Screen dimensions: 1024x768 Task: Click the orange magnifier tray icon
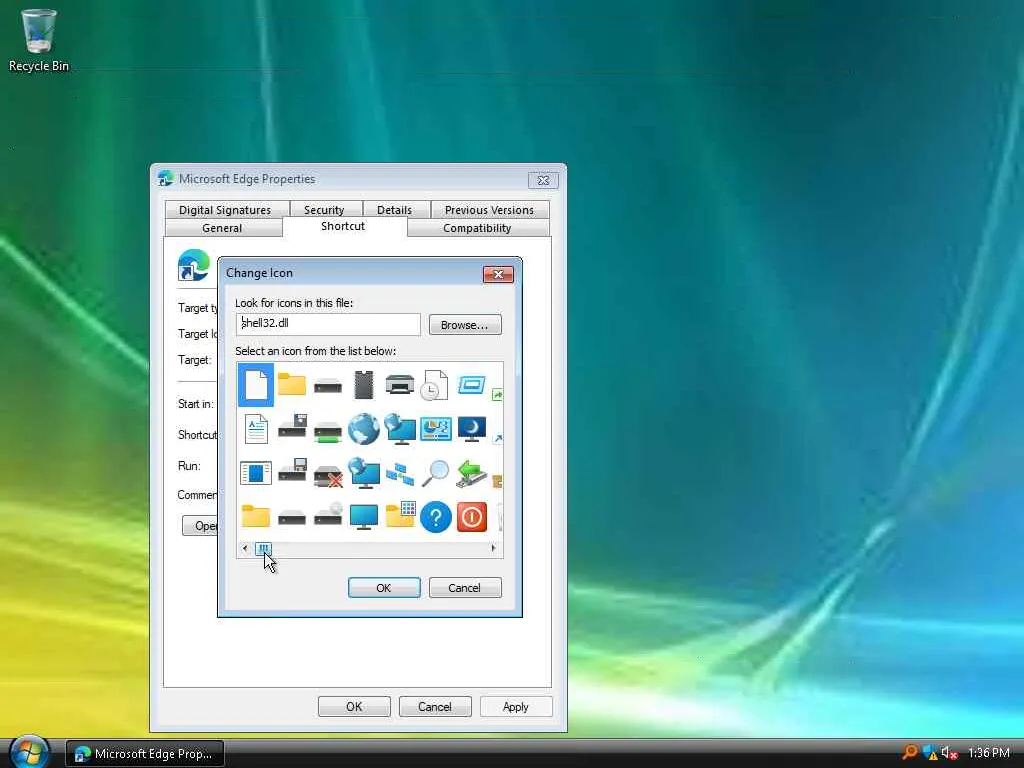(910, 753)
